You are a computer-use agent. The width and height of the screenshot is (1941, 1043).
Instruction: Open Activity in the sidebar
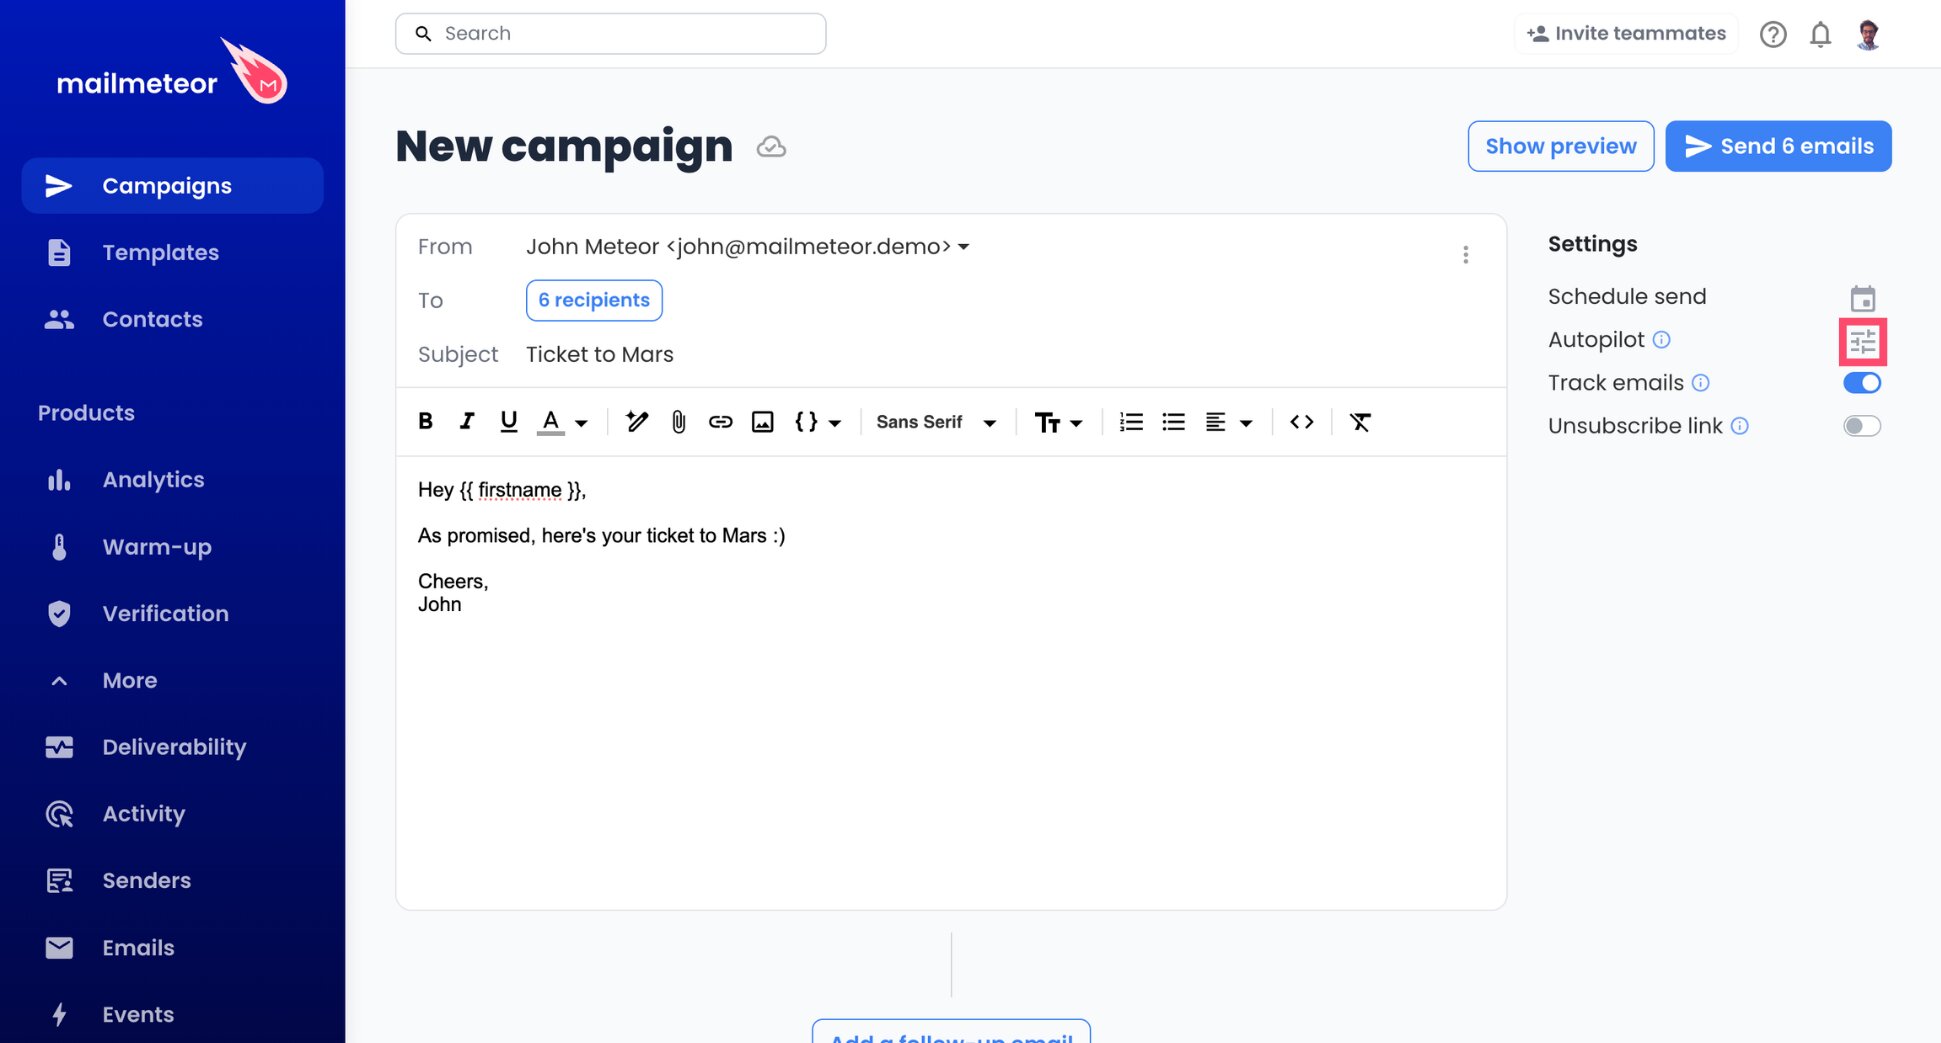[x=172, y=814]
